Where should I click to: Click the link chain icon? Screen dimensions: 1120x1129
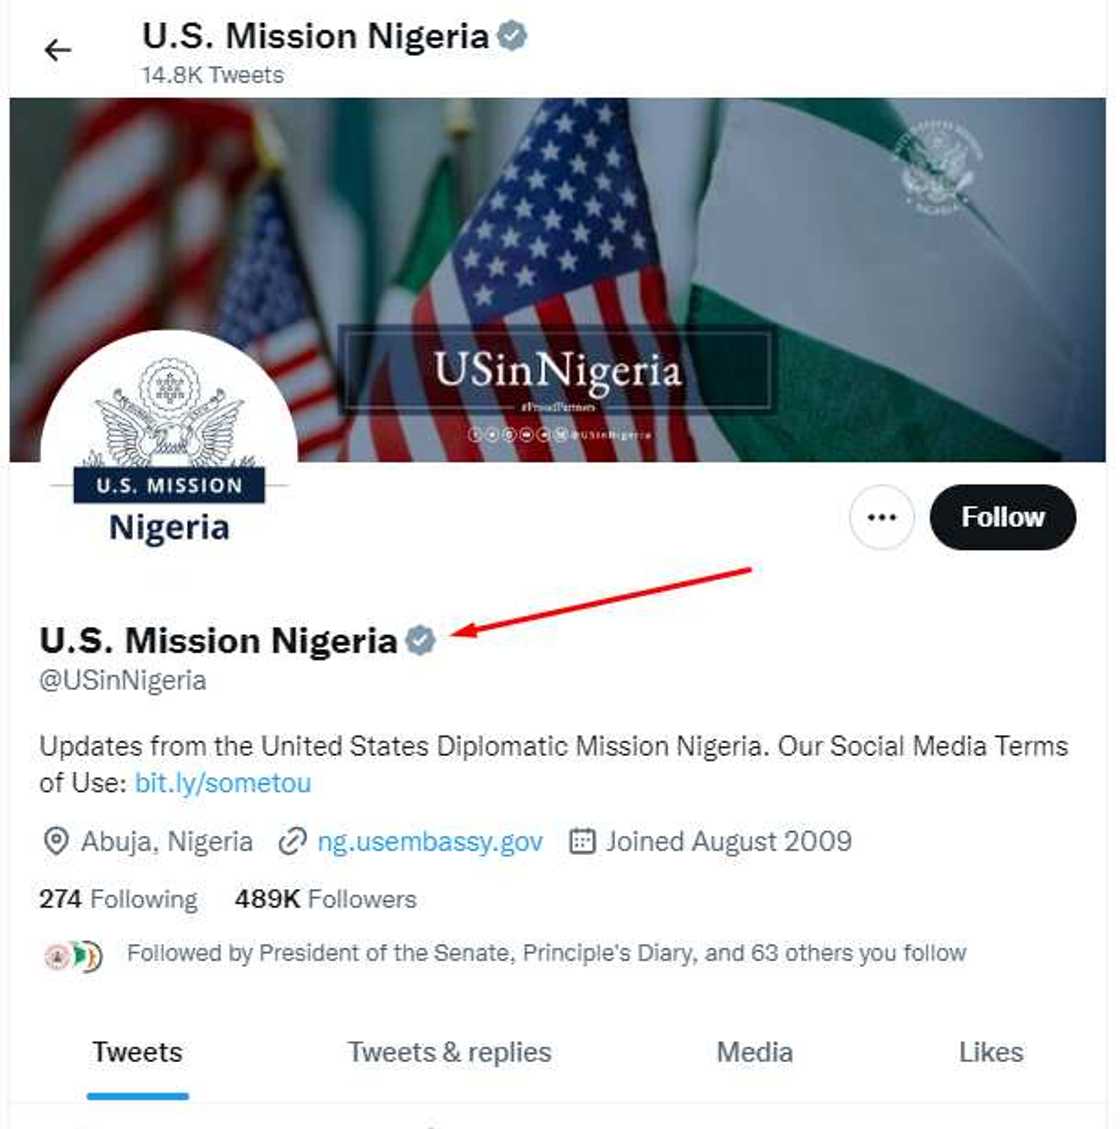click(292, 842)
